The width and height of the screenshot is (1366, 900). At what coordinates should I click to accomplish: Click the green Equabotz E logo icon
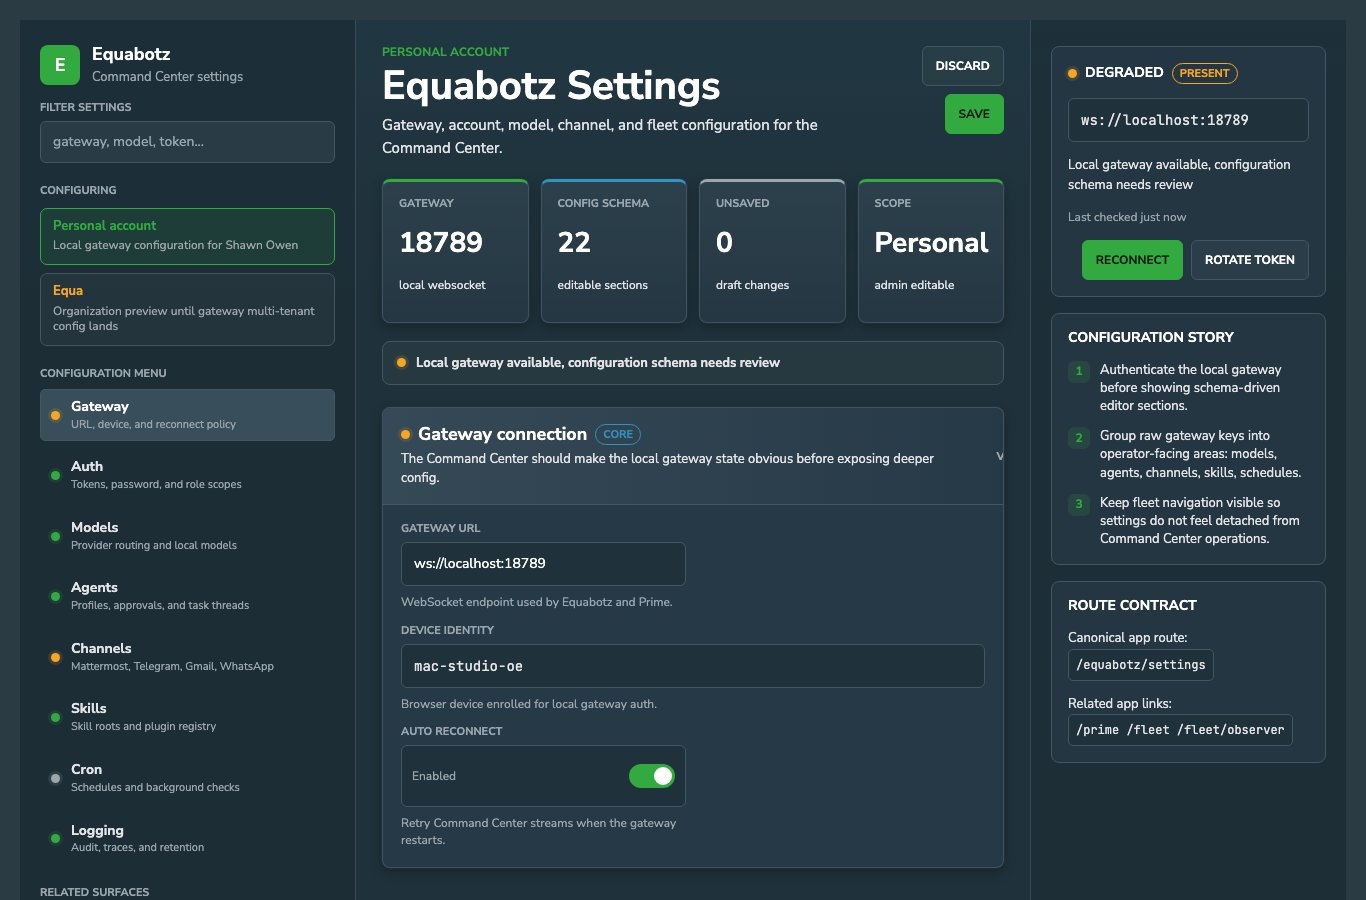(60, 65)
